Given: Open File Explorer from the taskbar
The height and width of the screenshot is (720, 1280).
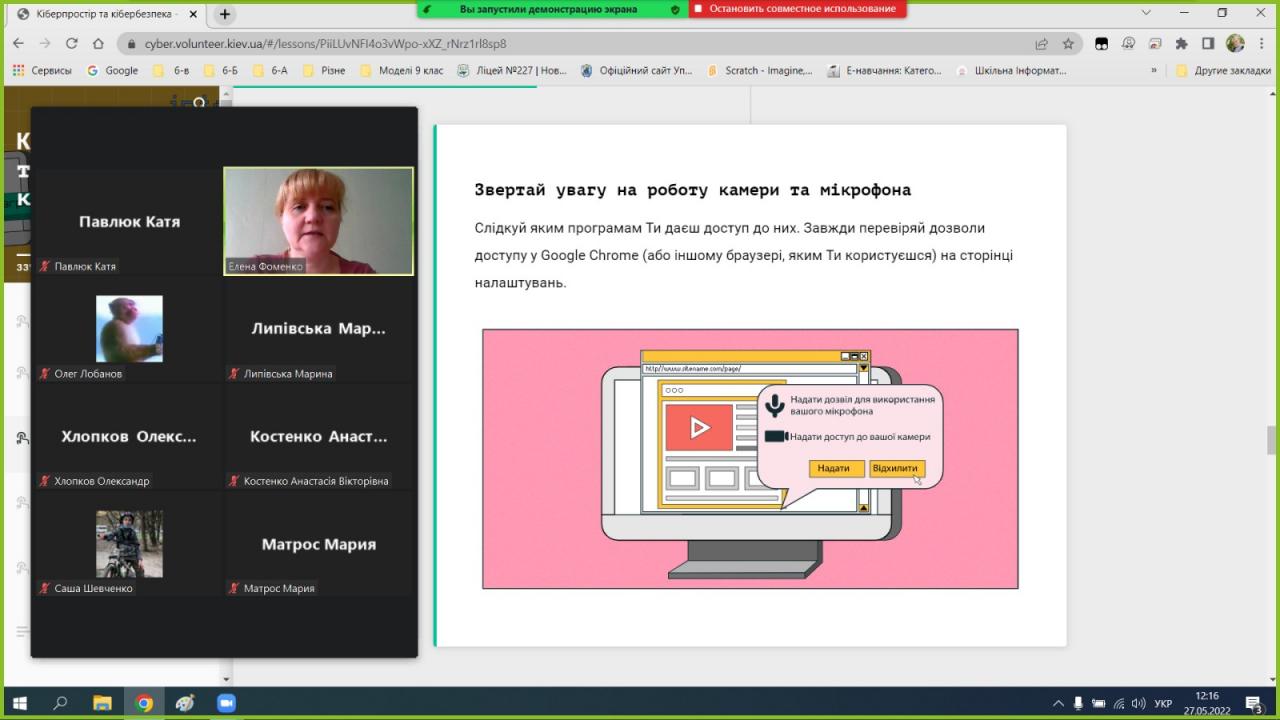Looking at the screenshot, I should coord(102,703).
